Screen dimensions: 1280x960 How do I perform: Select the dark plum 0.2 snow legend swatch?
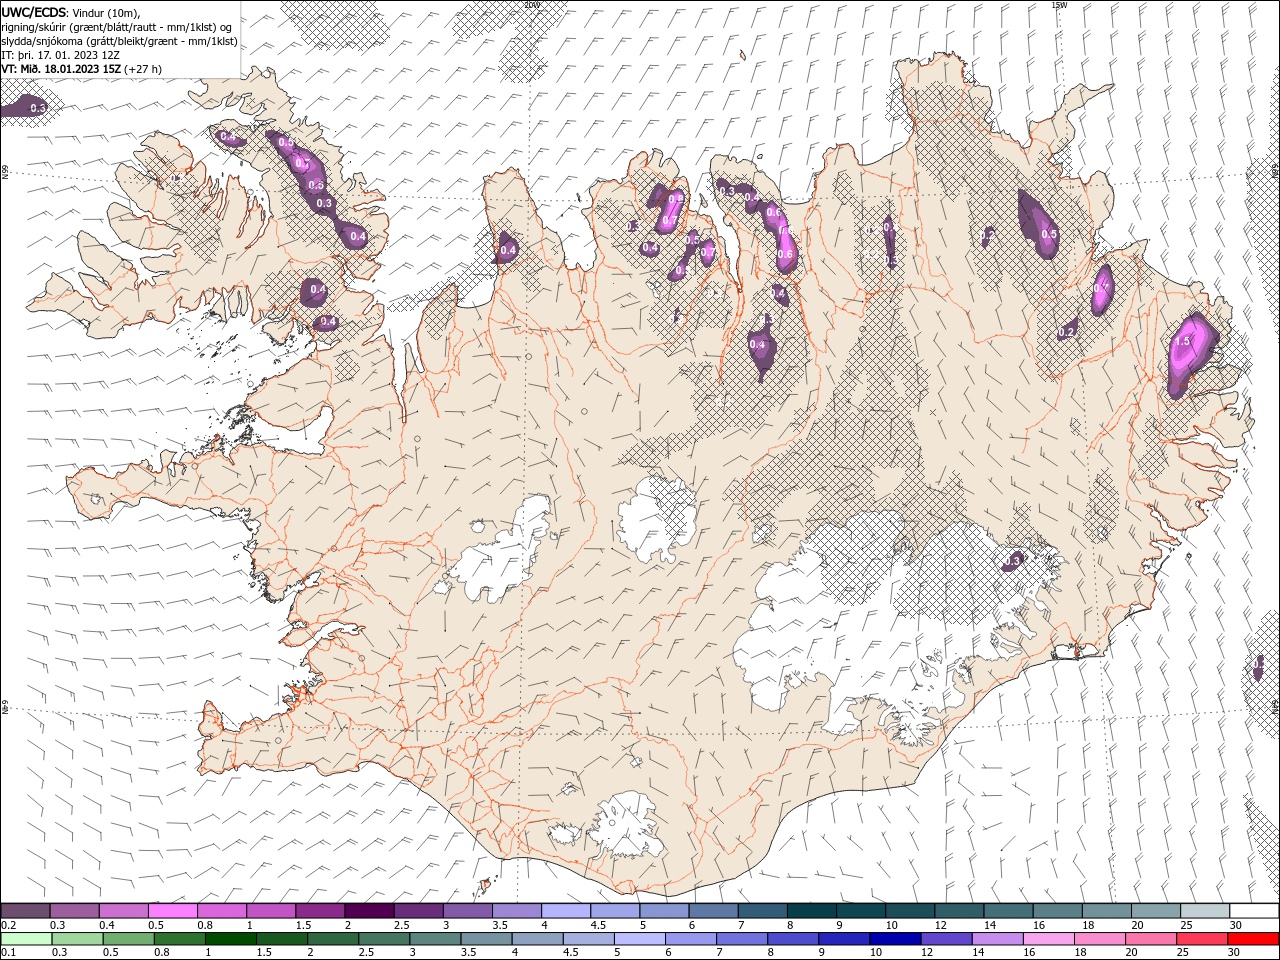tap(25, 911)
